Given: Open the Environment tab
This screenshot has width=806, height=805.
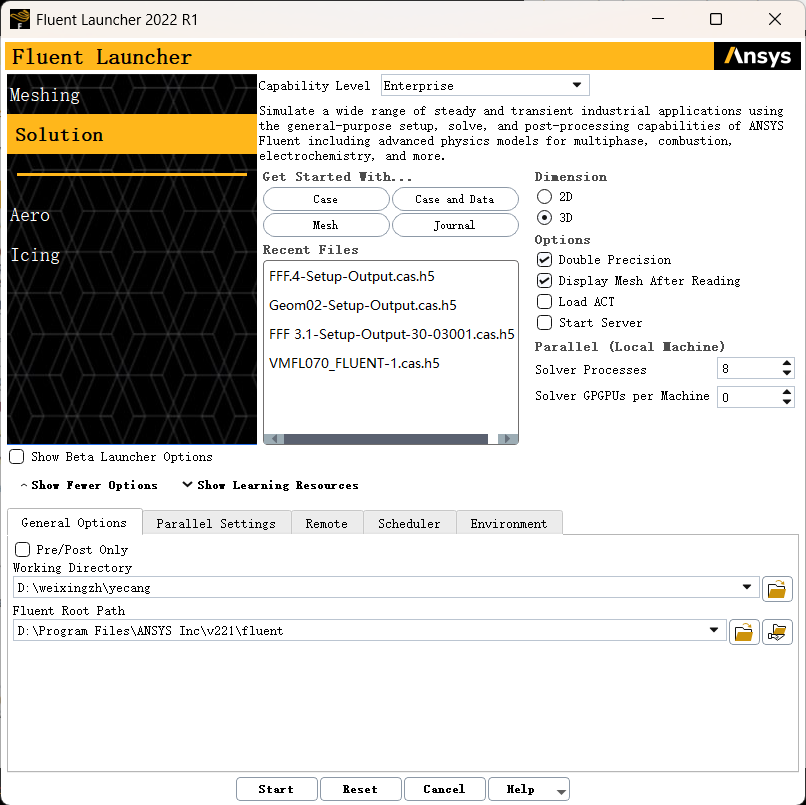Looking at the screenshot, I should tap(509, 524).
